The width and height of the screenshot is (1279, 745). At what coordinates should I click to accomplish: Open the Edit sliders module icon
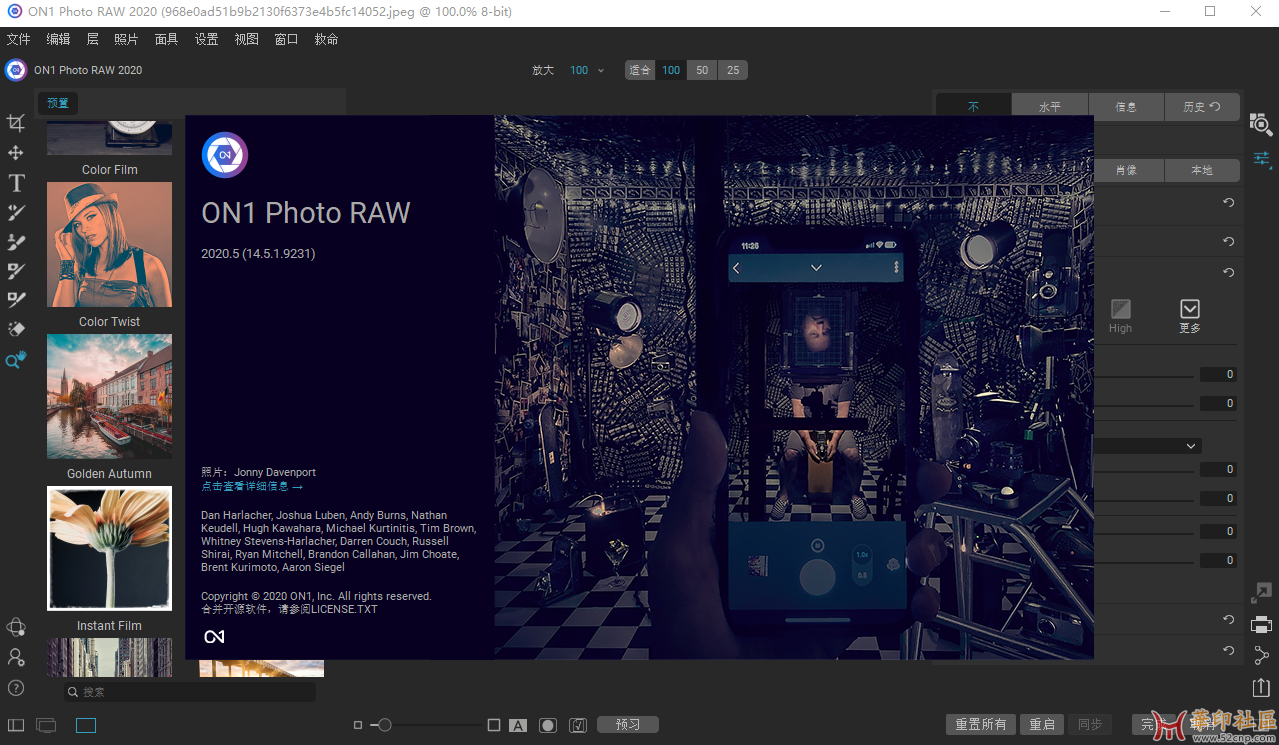[1261, 159]
